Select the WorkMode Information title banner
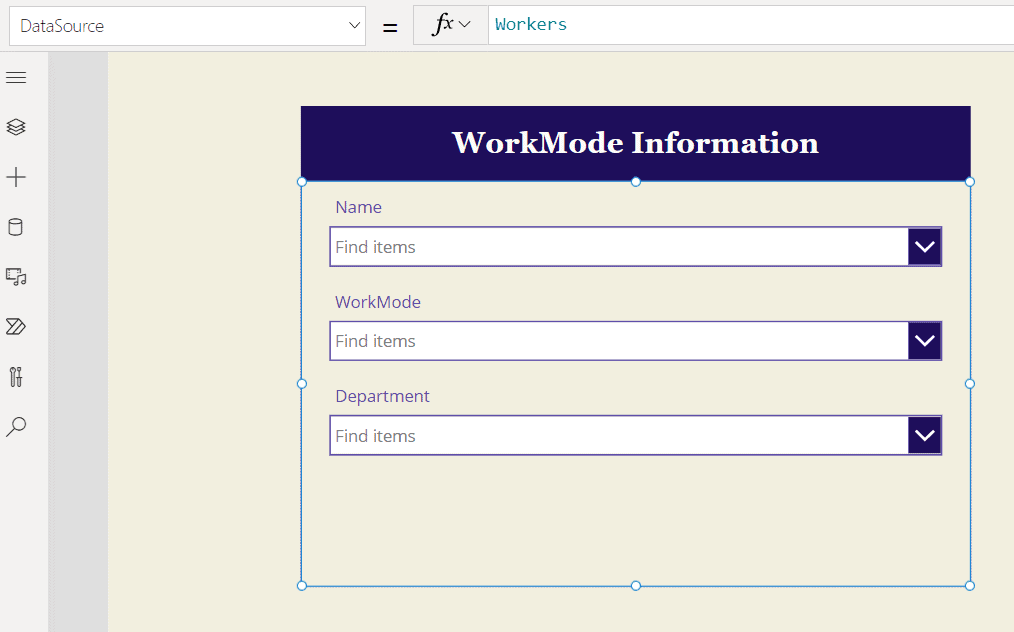The height and width of the screenshot is (632, 1014). pos(635,142)
